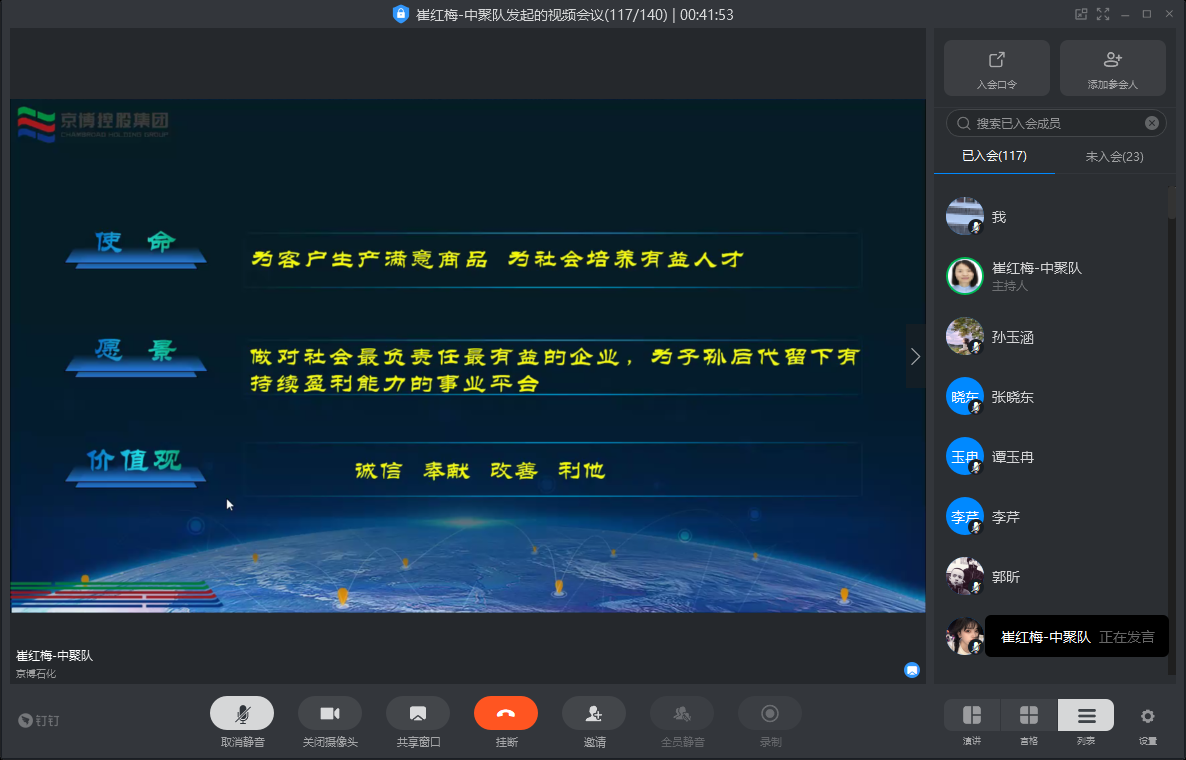Select participant 孙玉涵 in member list
Viewport: 1186px width, 760px height.
(1012, 337)
